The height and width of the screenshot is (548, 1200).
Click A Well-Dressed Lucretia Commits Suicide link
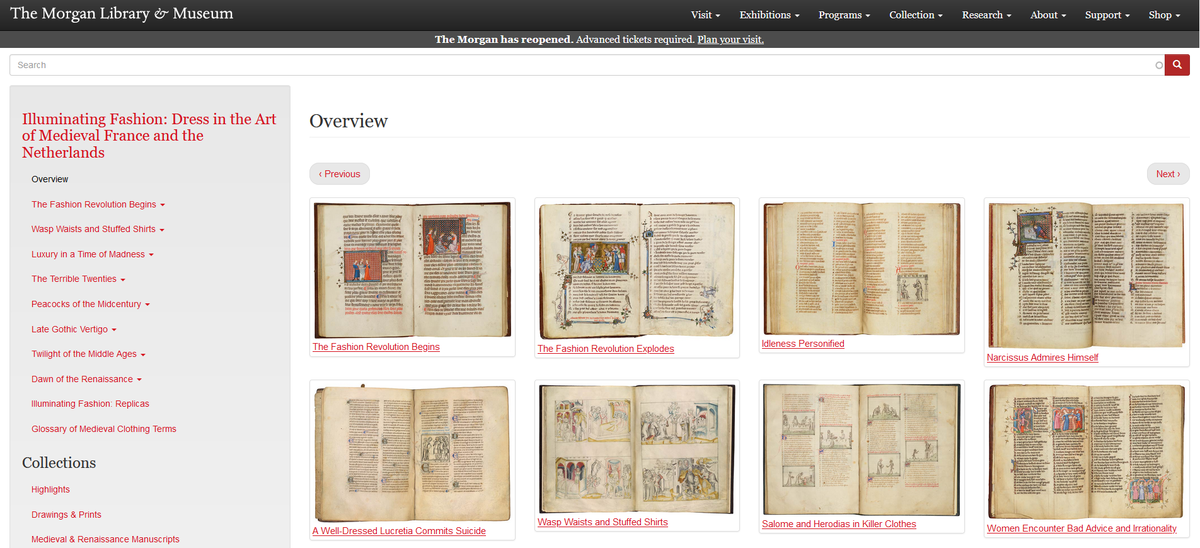pos(399,531)
